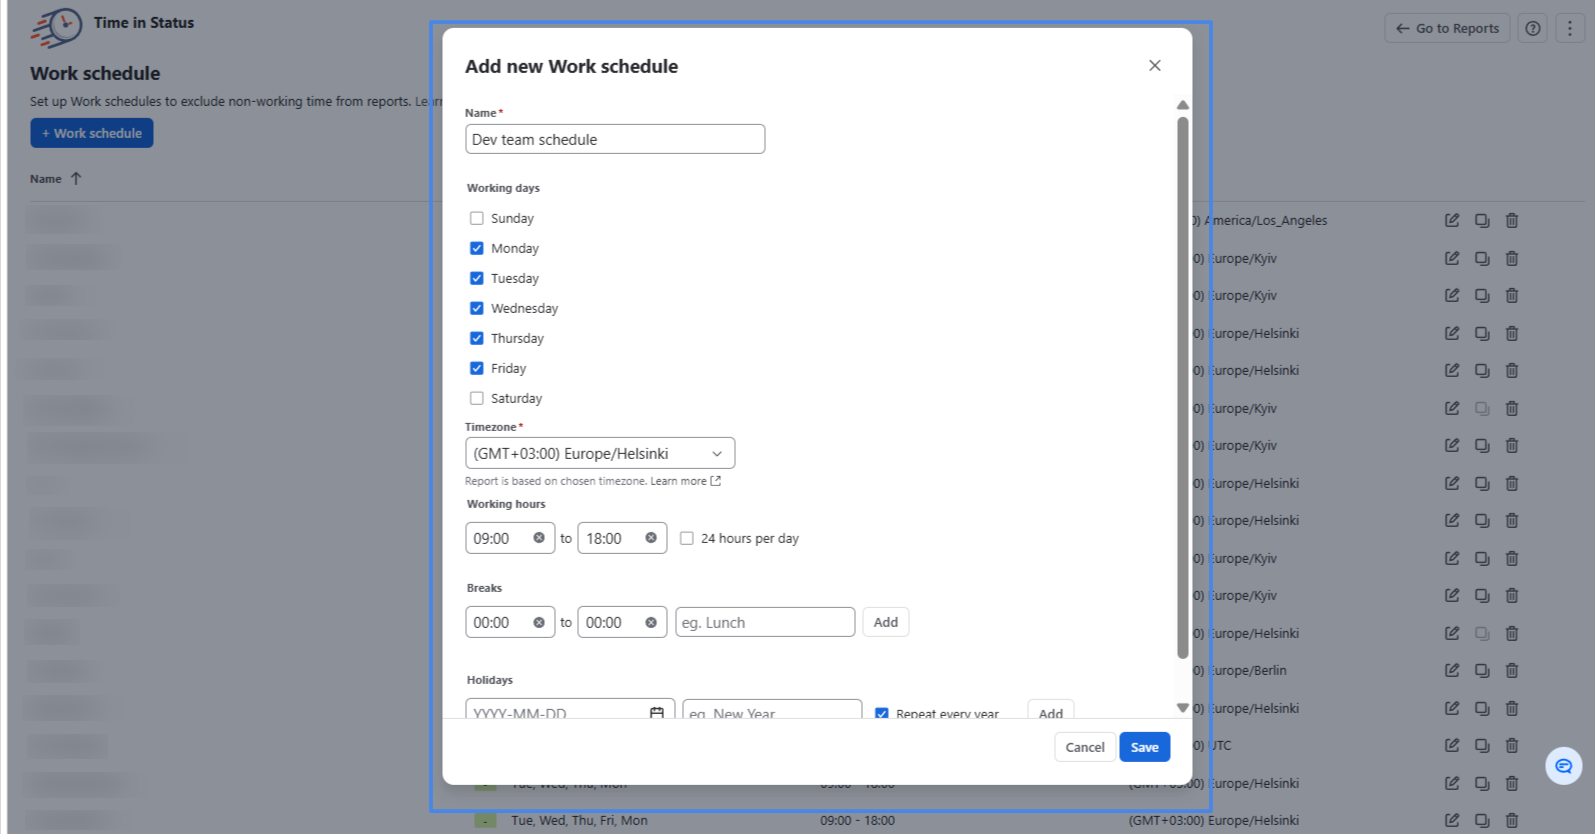Edit the Europe/Berlin schedule row

1452,670
